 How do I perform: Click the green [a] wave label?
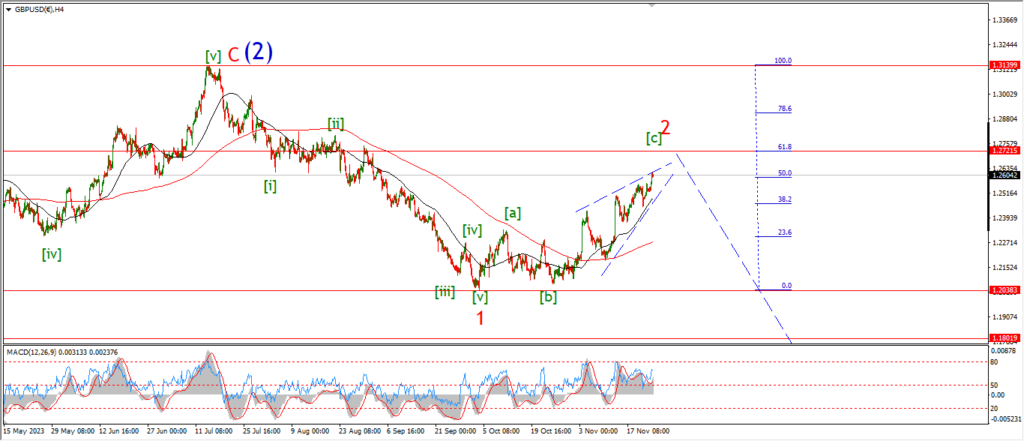click(512, 212)
